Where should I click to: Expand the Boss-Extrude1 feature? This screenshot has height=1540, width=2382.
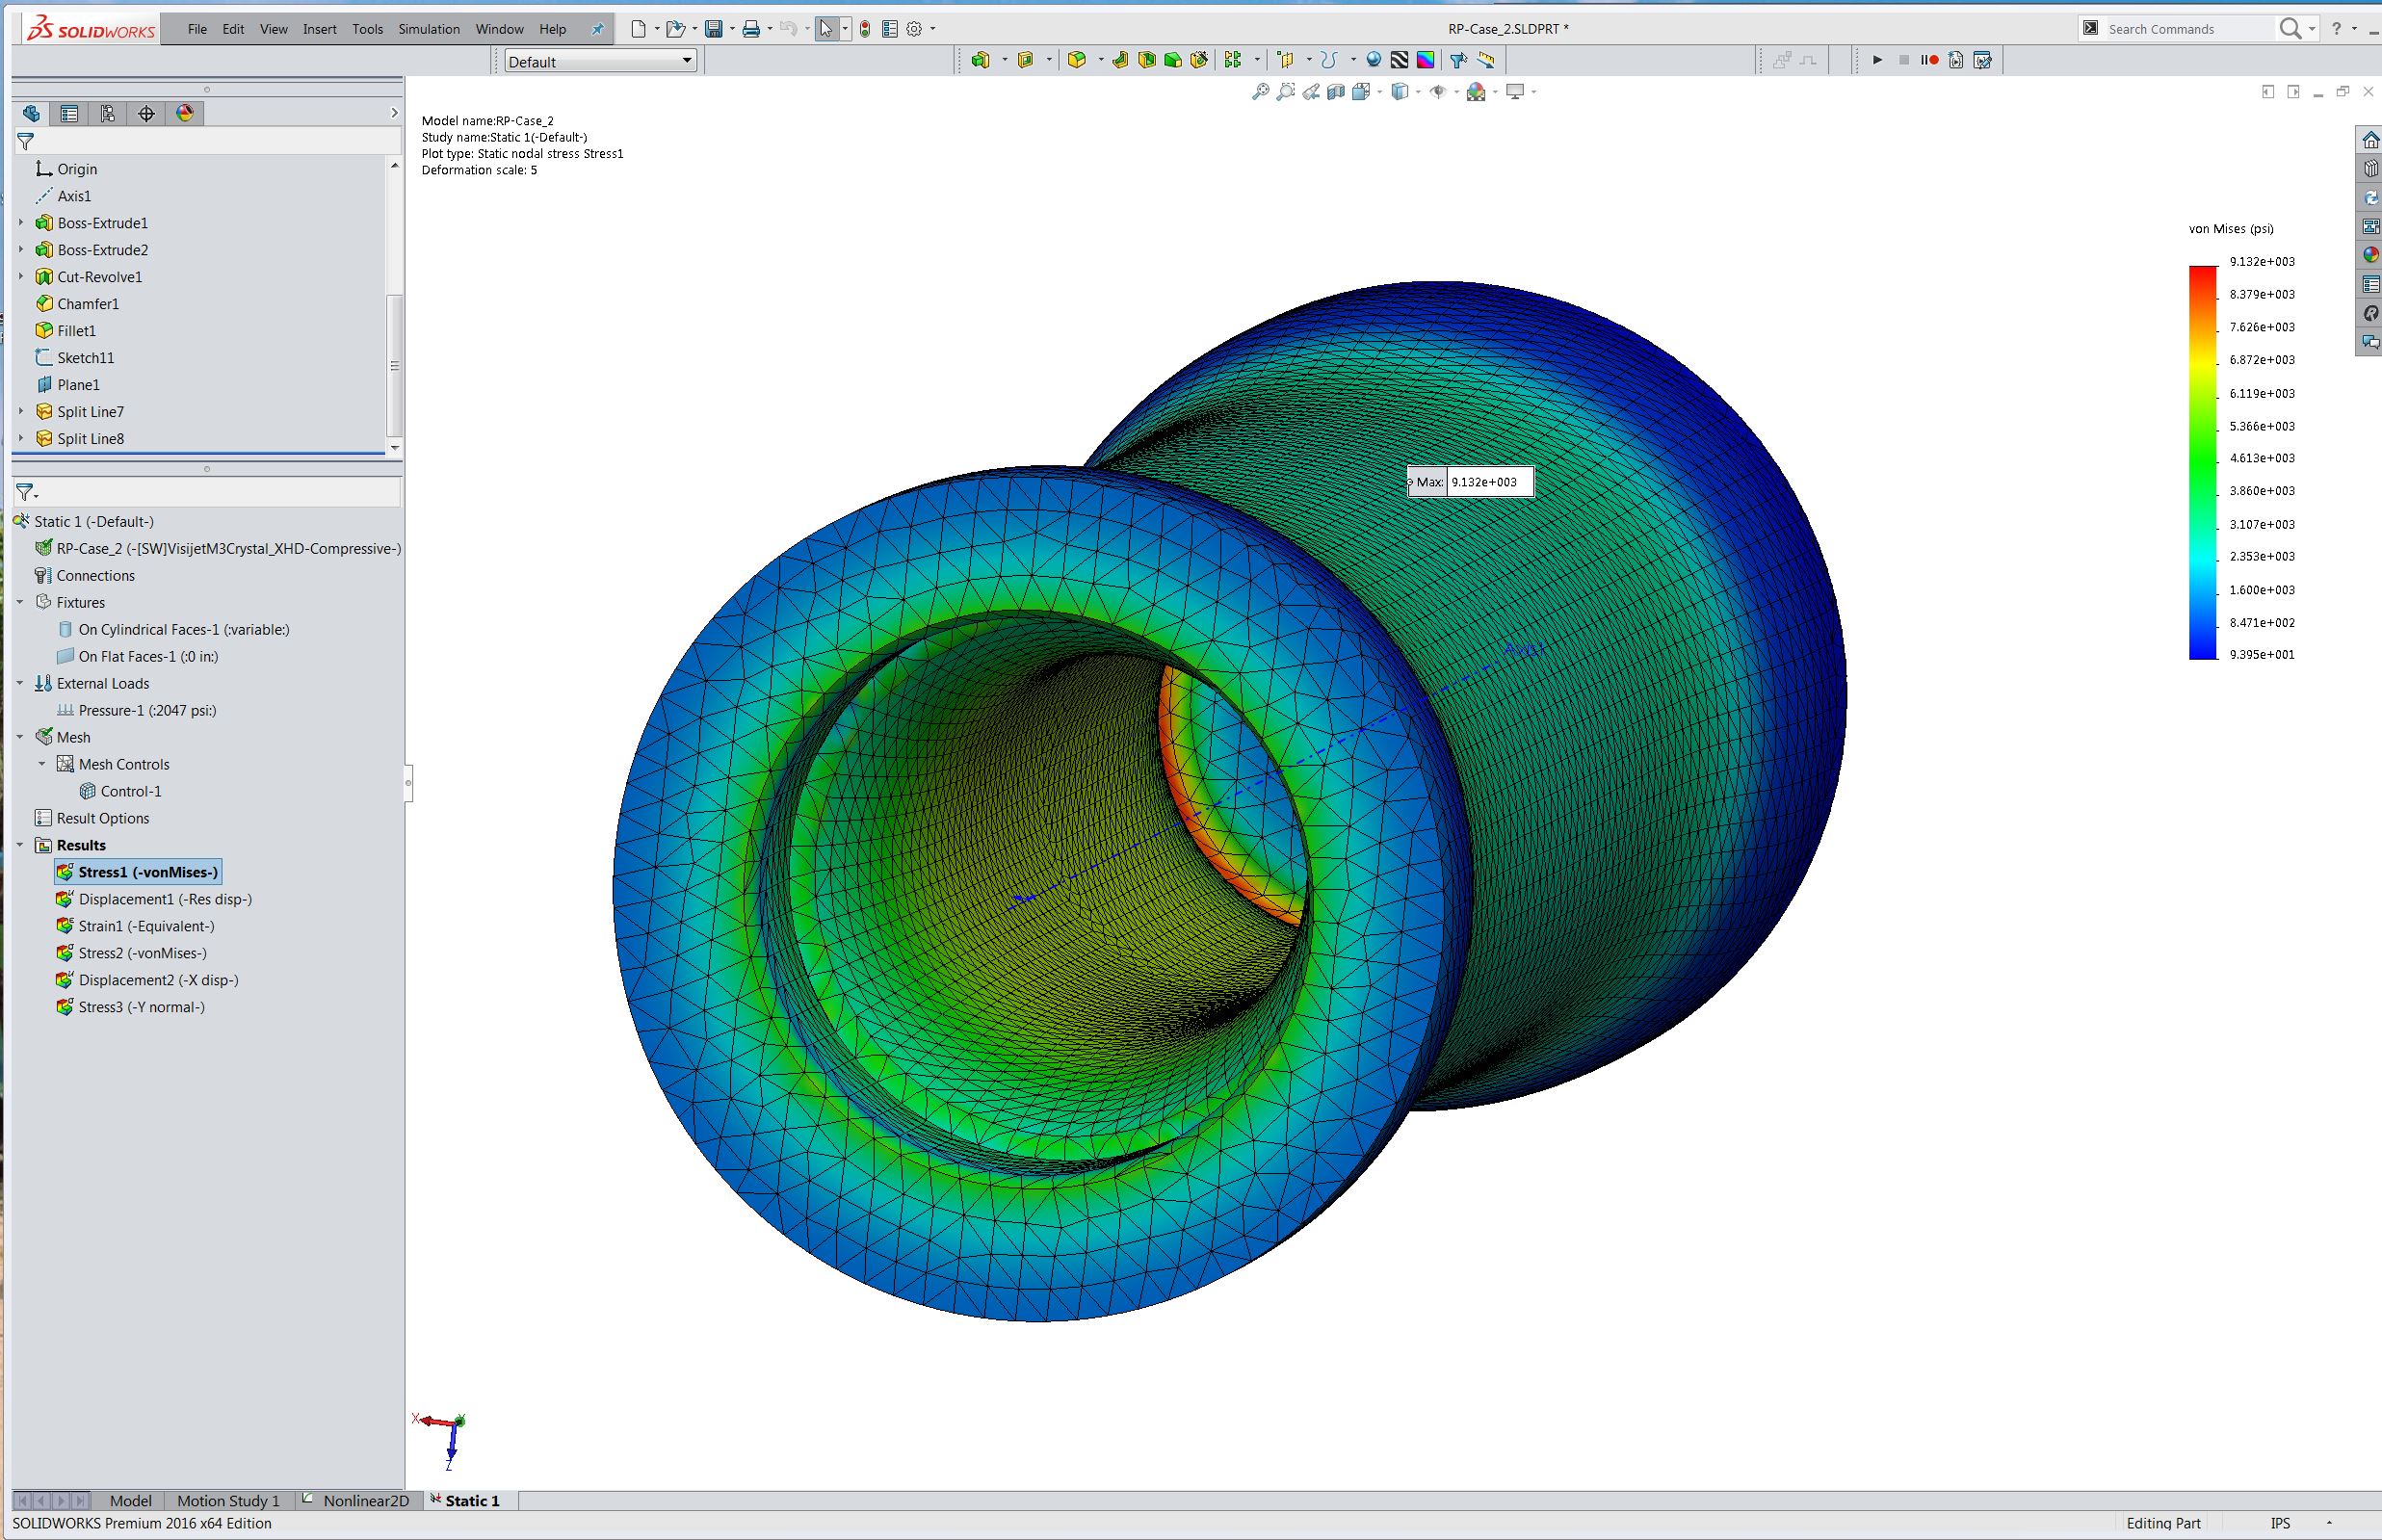point(21,222)
